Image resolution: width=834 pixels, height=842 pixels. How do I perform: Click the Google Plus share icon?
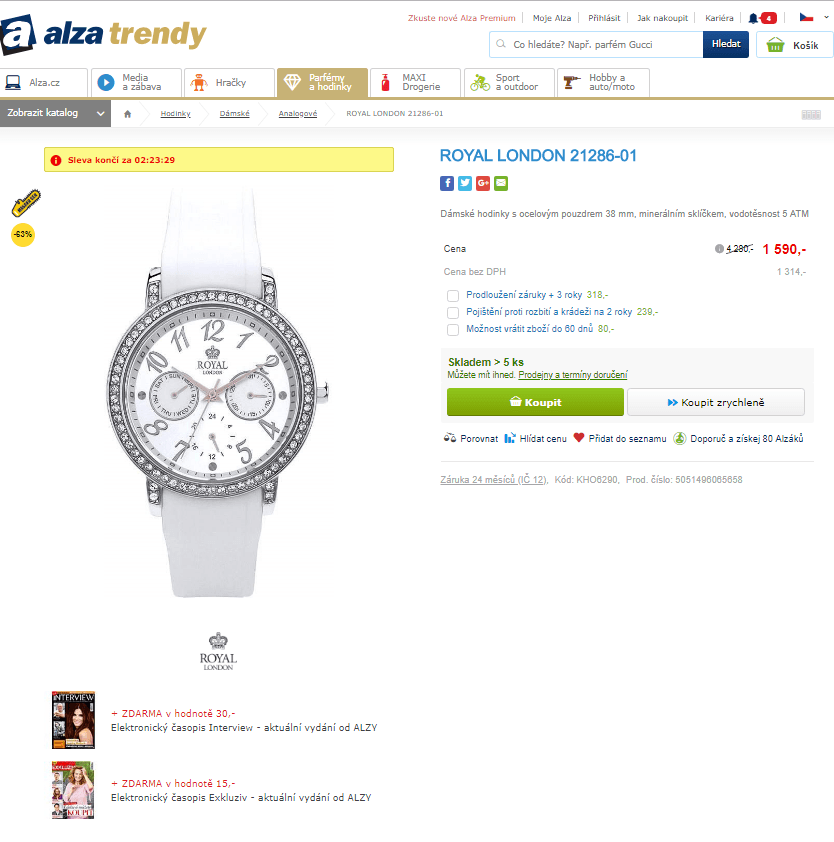point(483,183)
